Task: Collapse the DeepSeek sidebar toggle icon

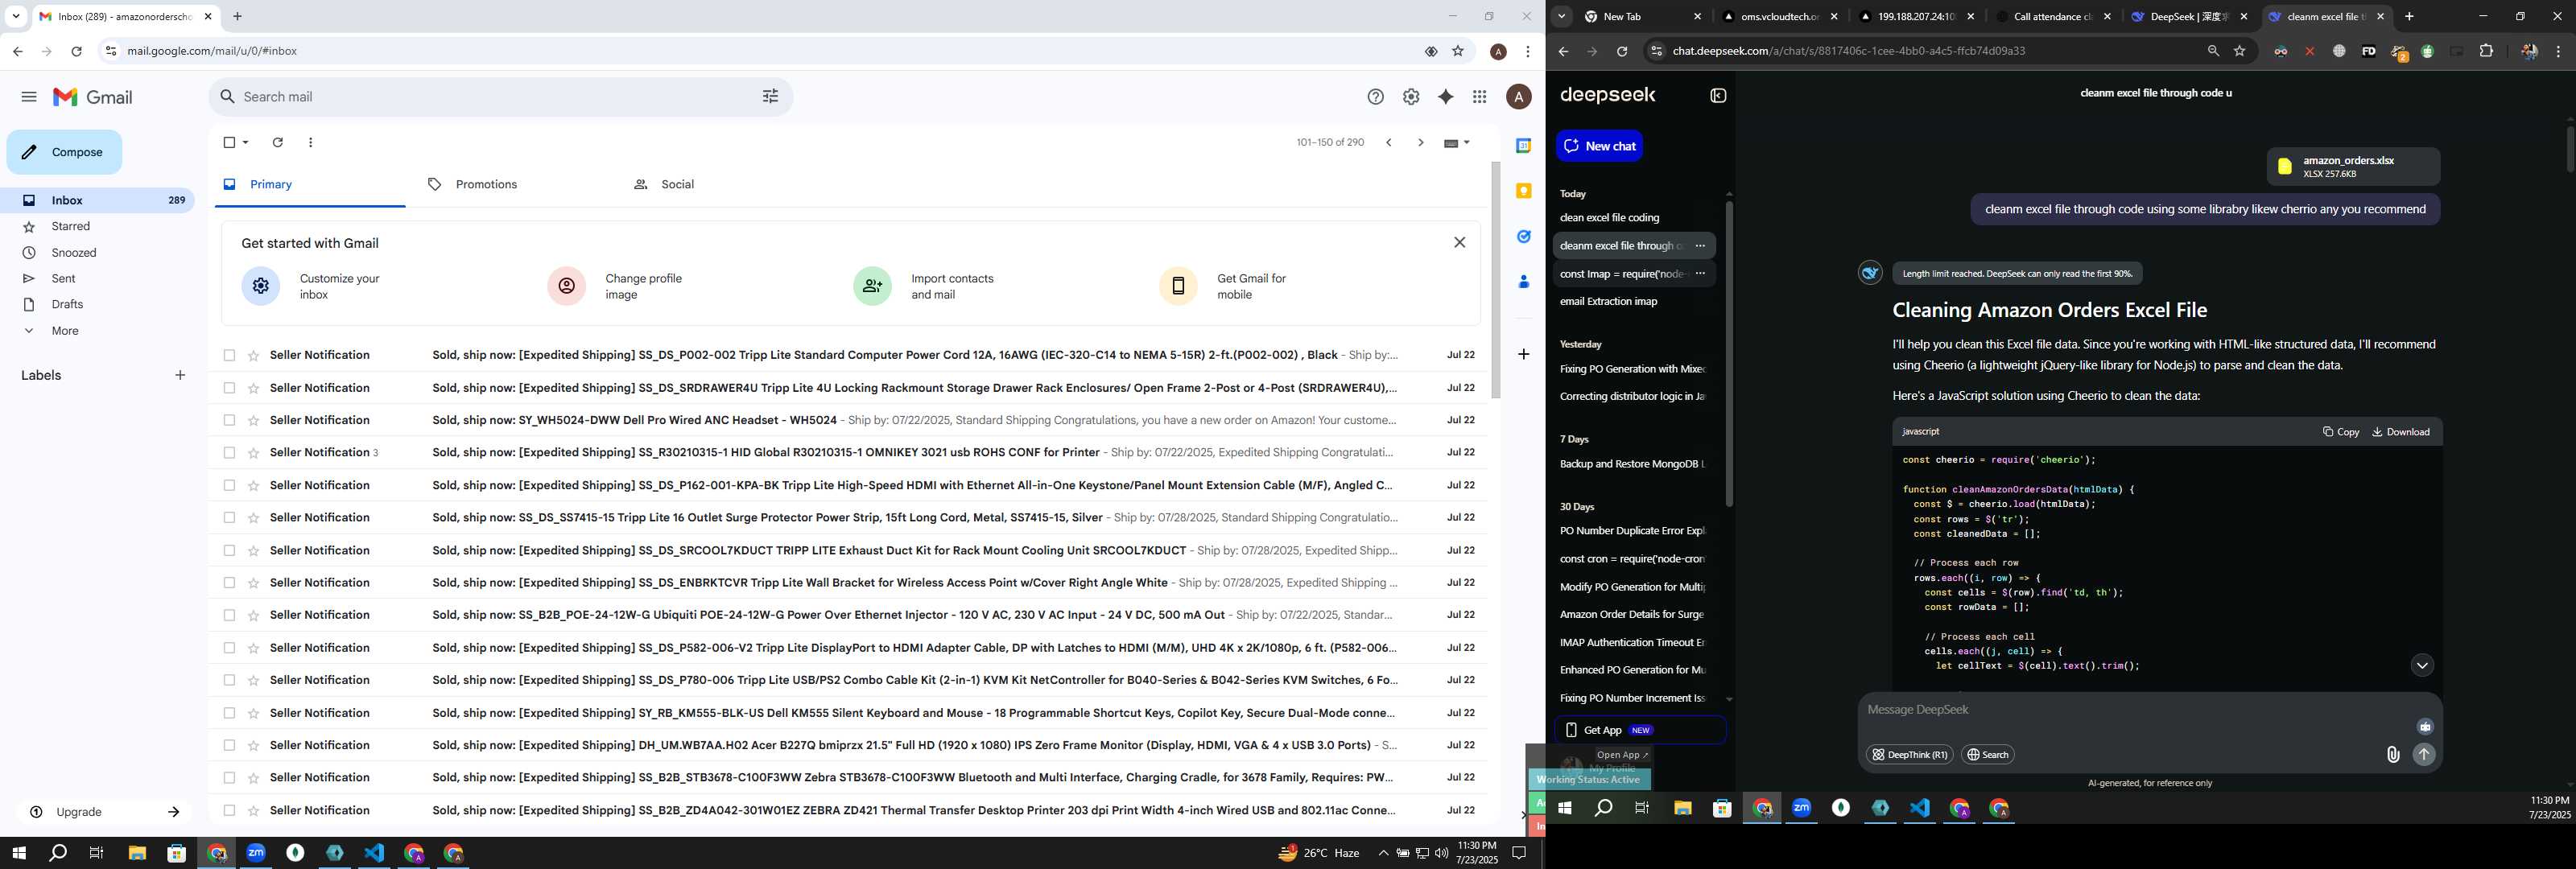Action: (1718, 96)
